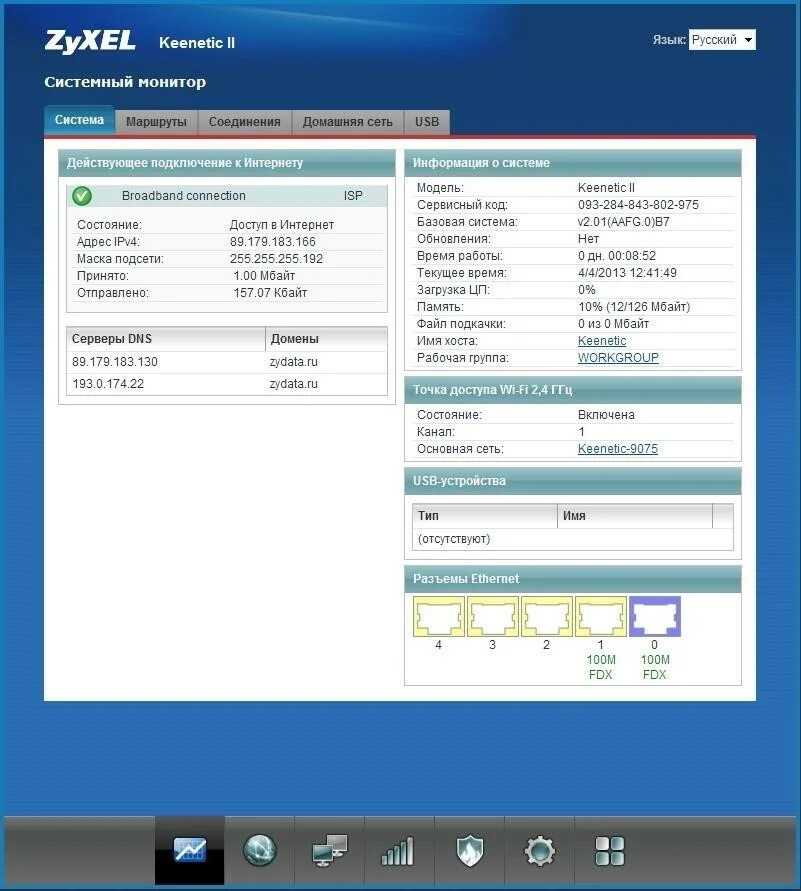Open the WORKGROUP link
This screenshot has height=891, width=801.
click(x=618, y=358)
